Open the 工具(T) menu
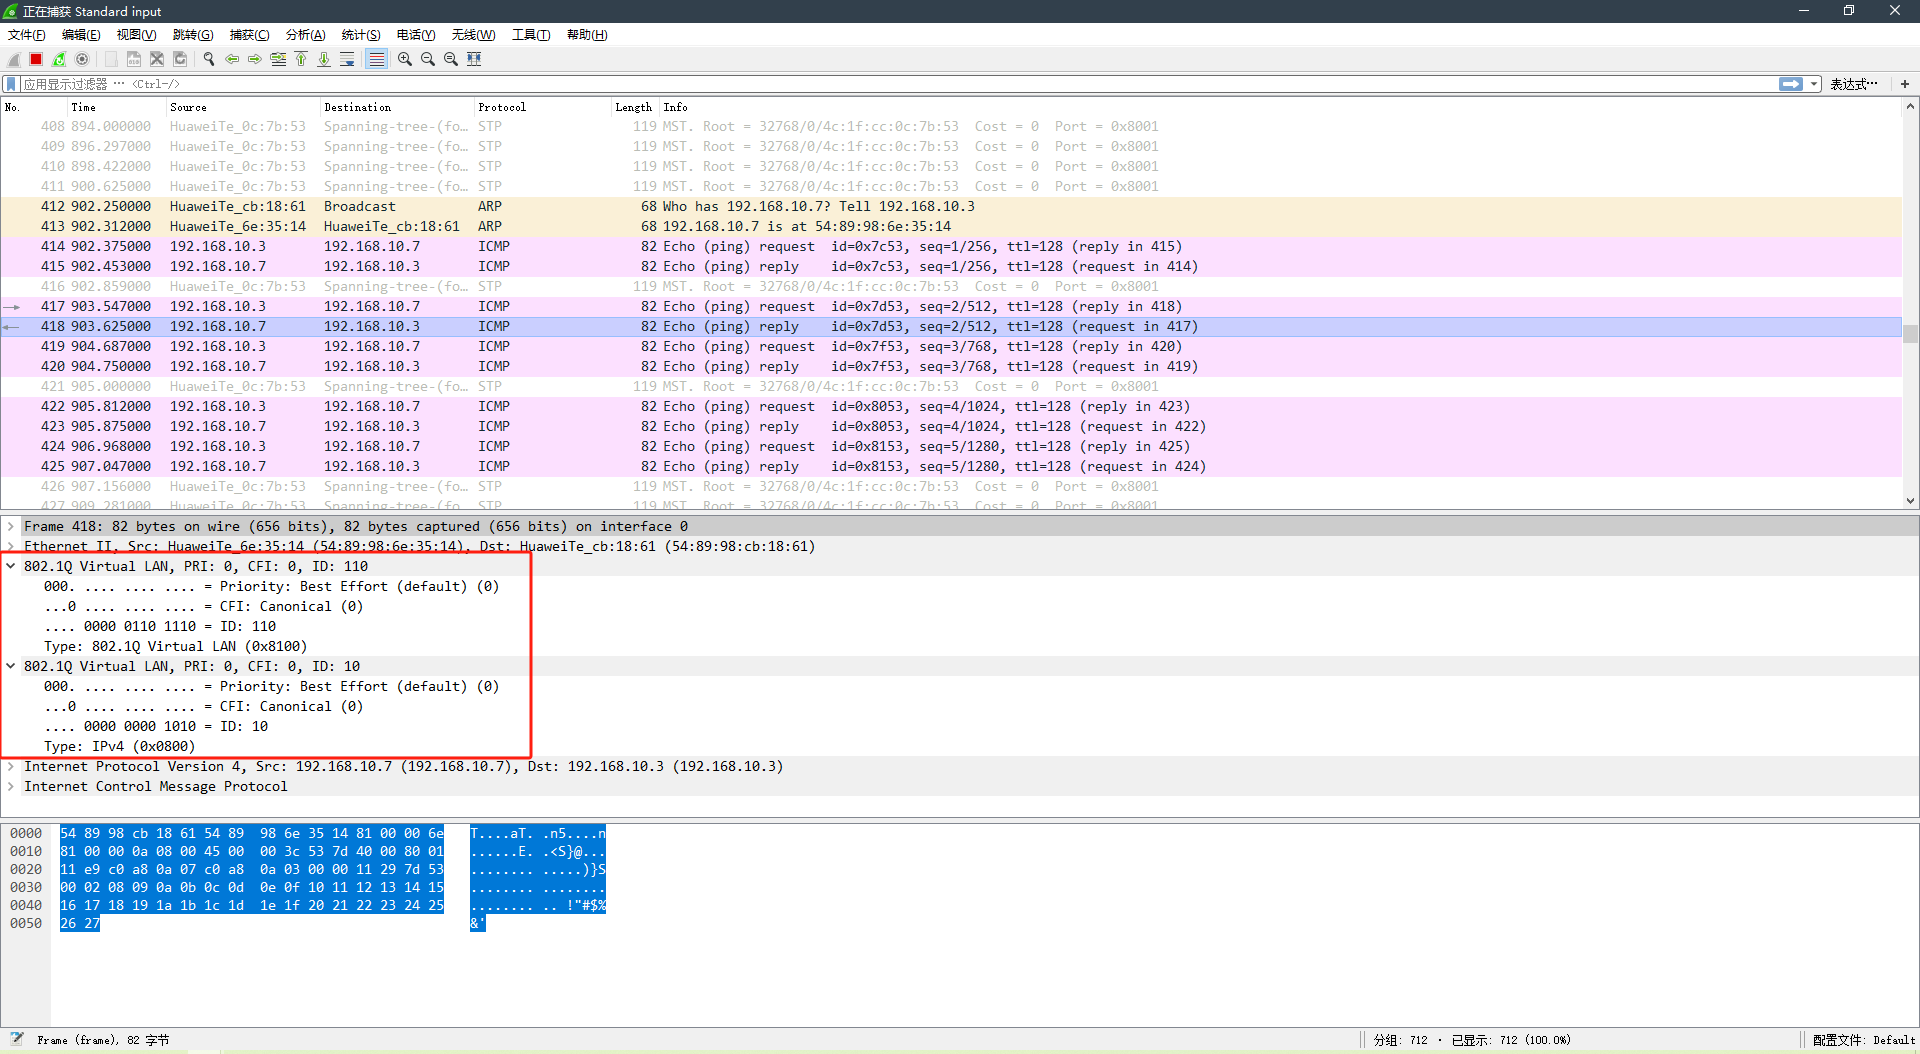 [531, 35]
